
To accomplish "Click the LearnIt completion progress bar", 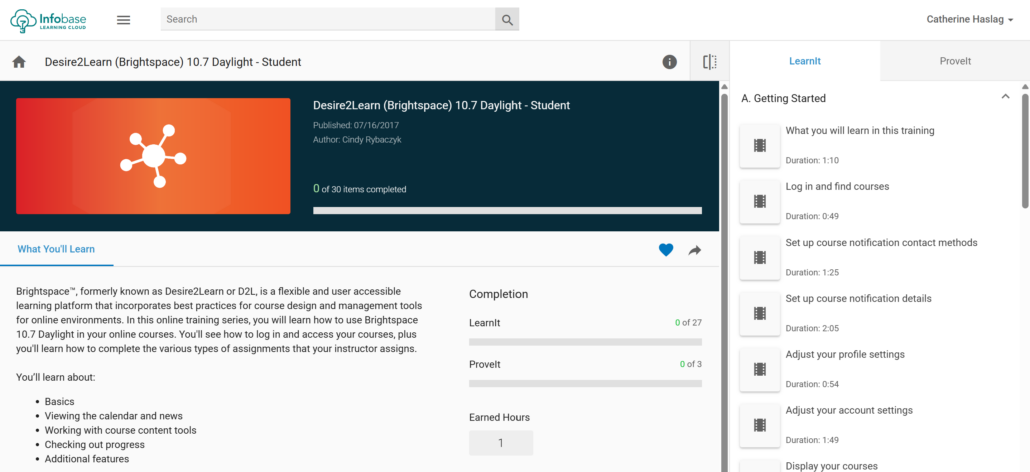I will (585, 341).
